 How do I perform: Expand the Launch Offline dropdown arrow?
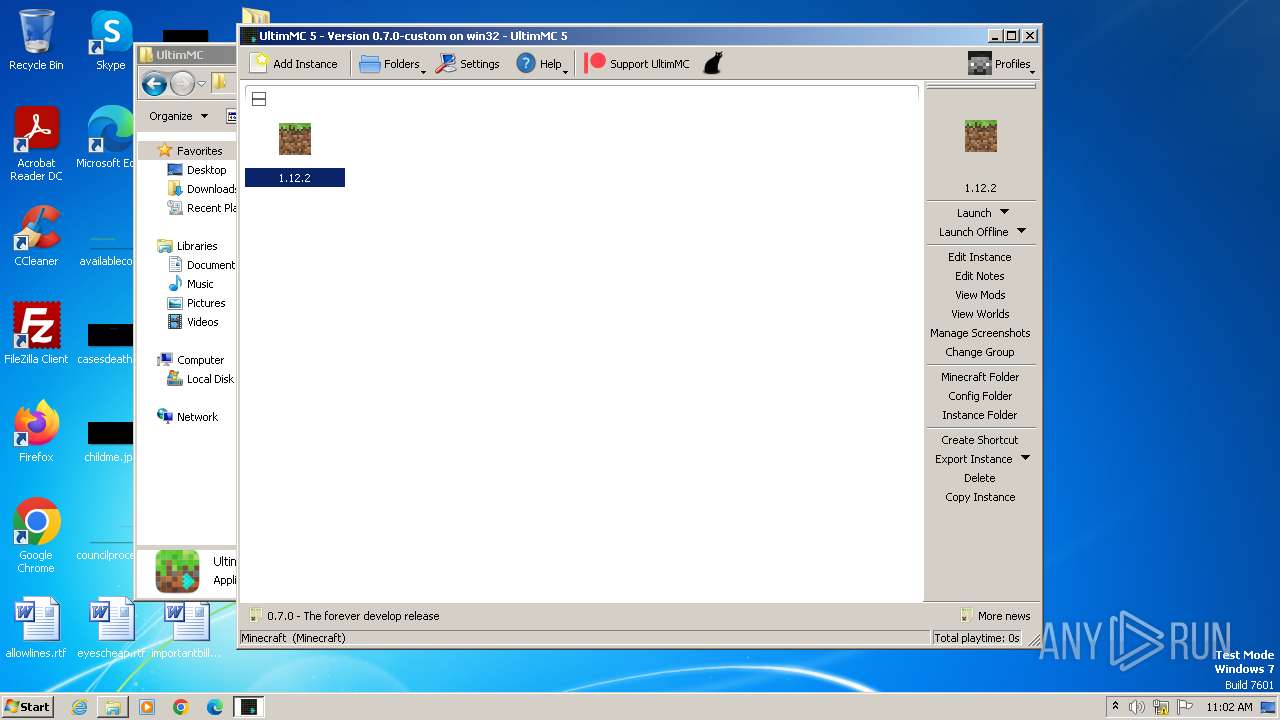(x=1021, y=231)
